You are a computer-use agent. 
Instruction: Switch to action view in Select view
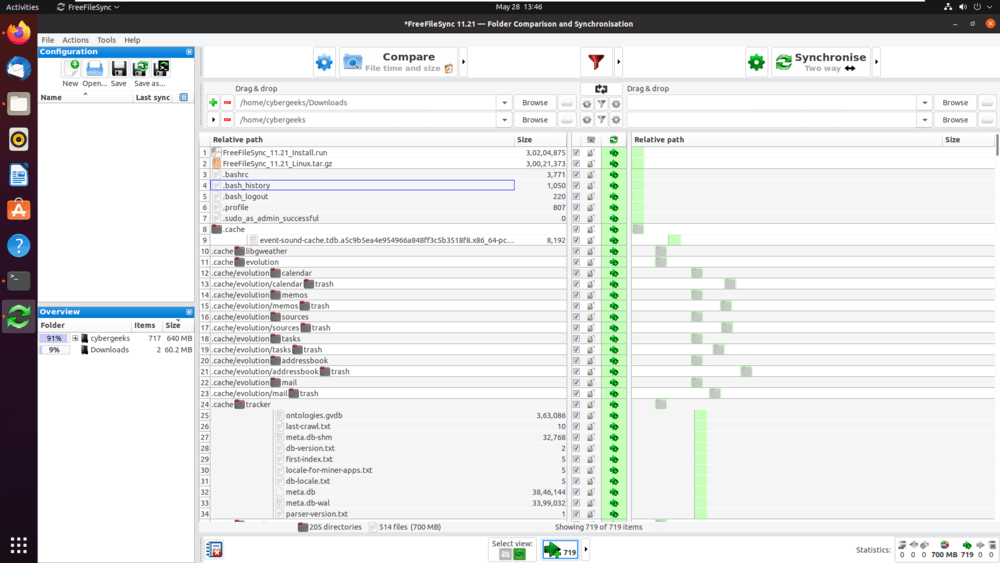[x=519, y=554]
